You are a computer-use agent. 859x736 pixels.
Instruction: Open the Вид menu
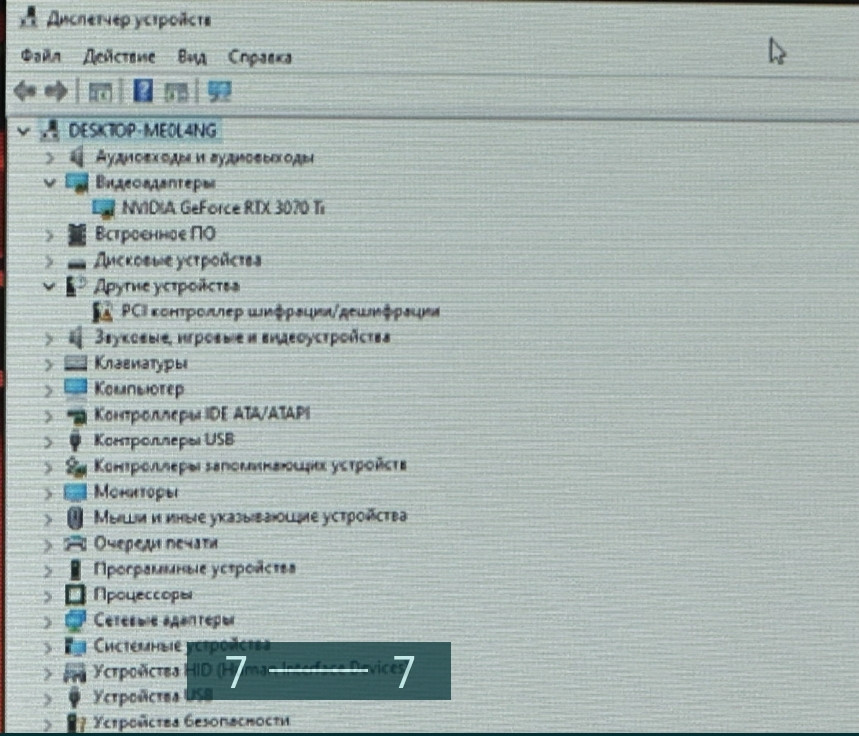click(191, 57)
